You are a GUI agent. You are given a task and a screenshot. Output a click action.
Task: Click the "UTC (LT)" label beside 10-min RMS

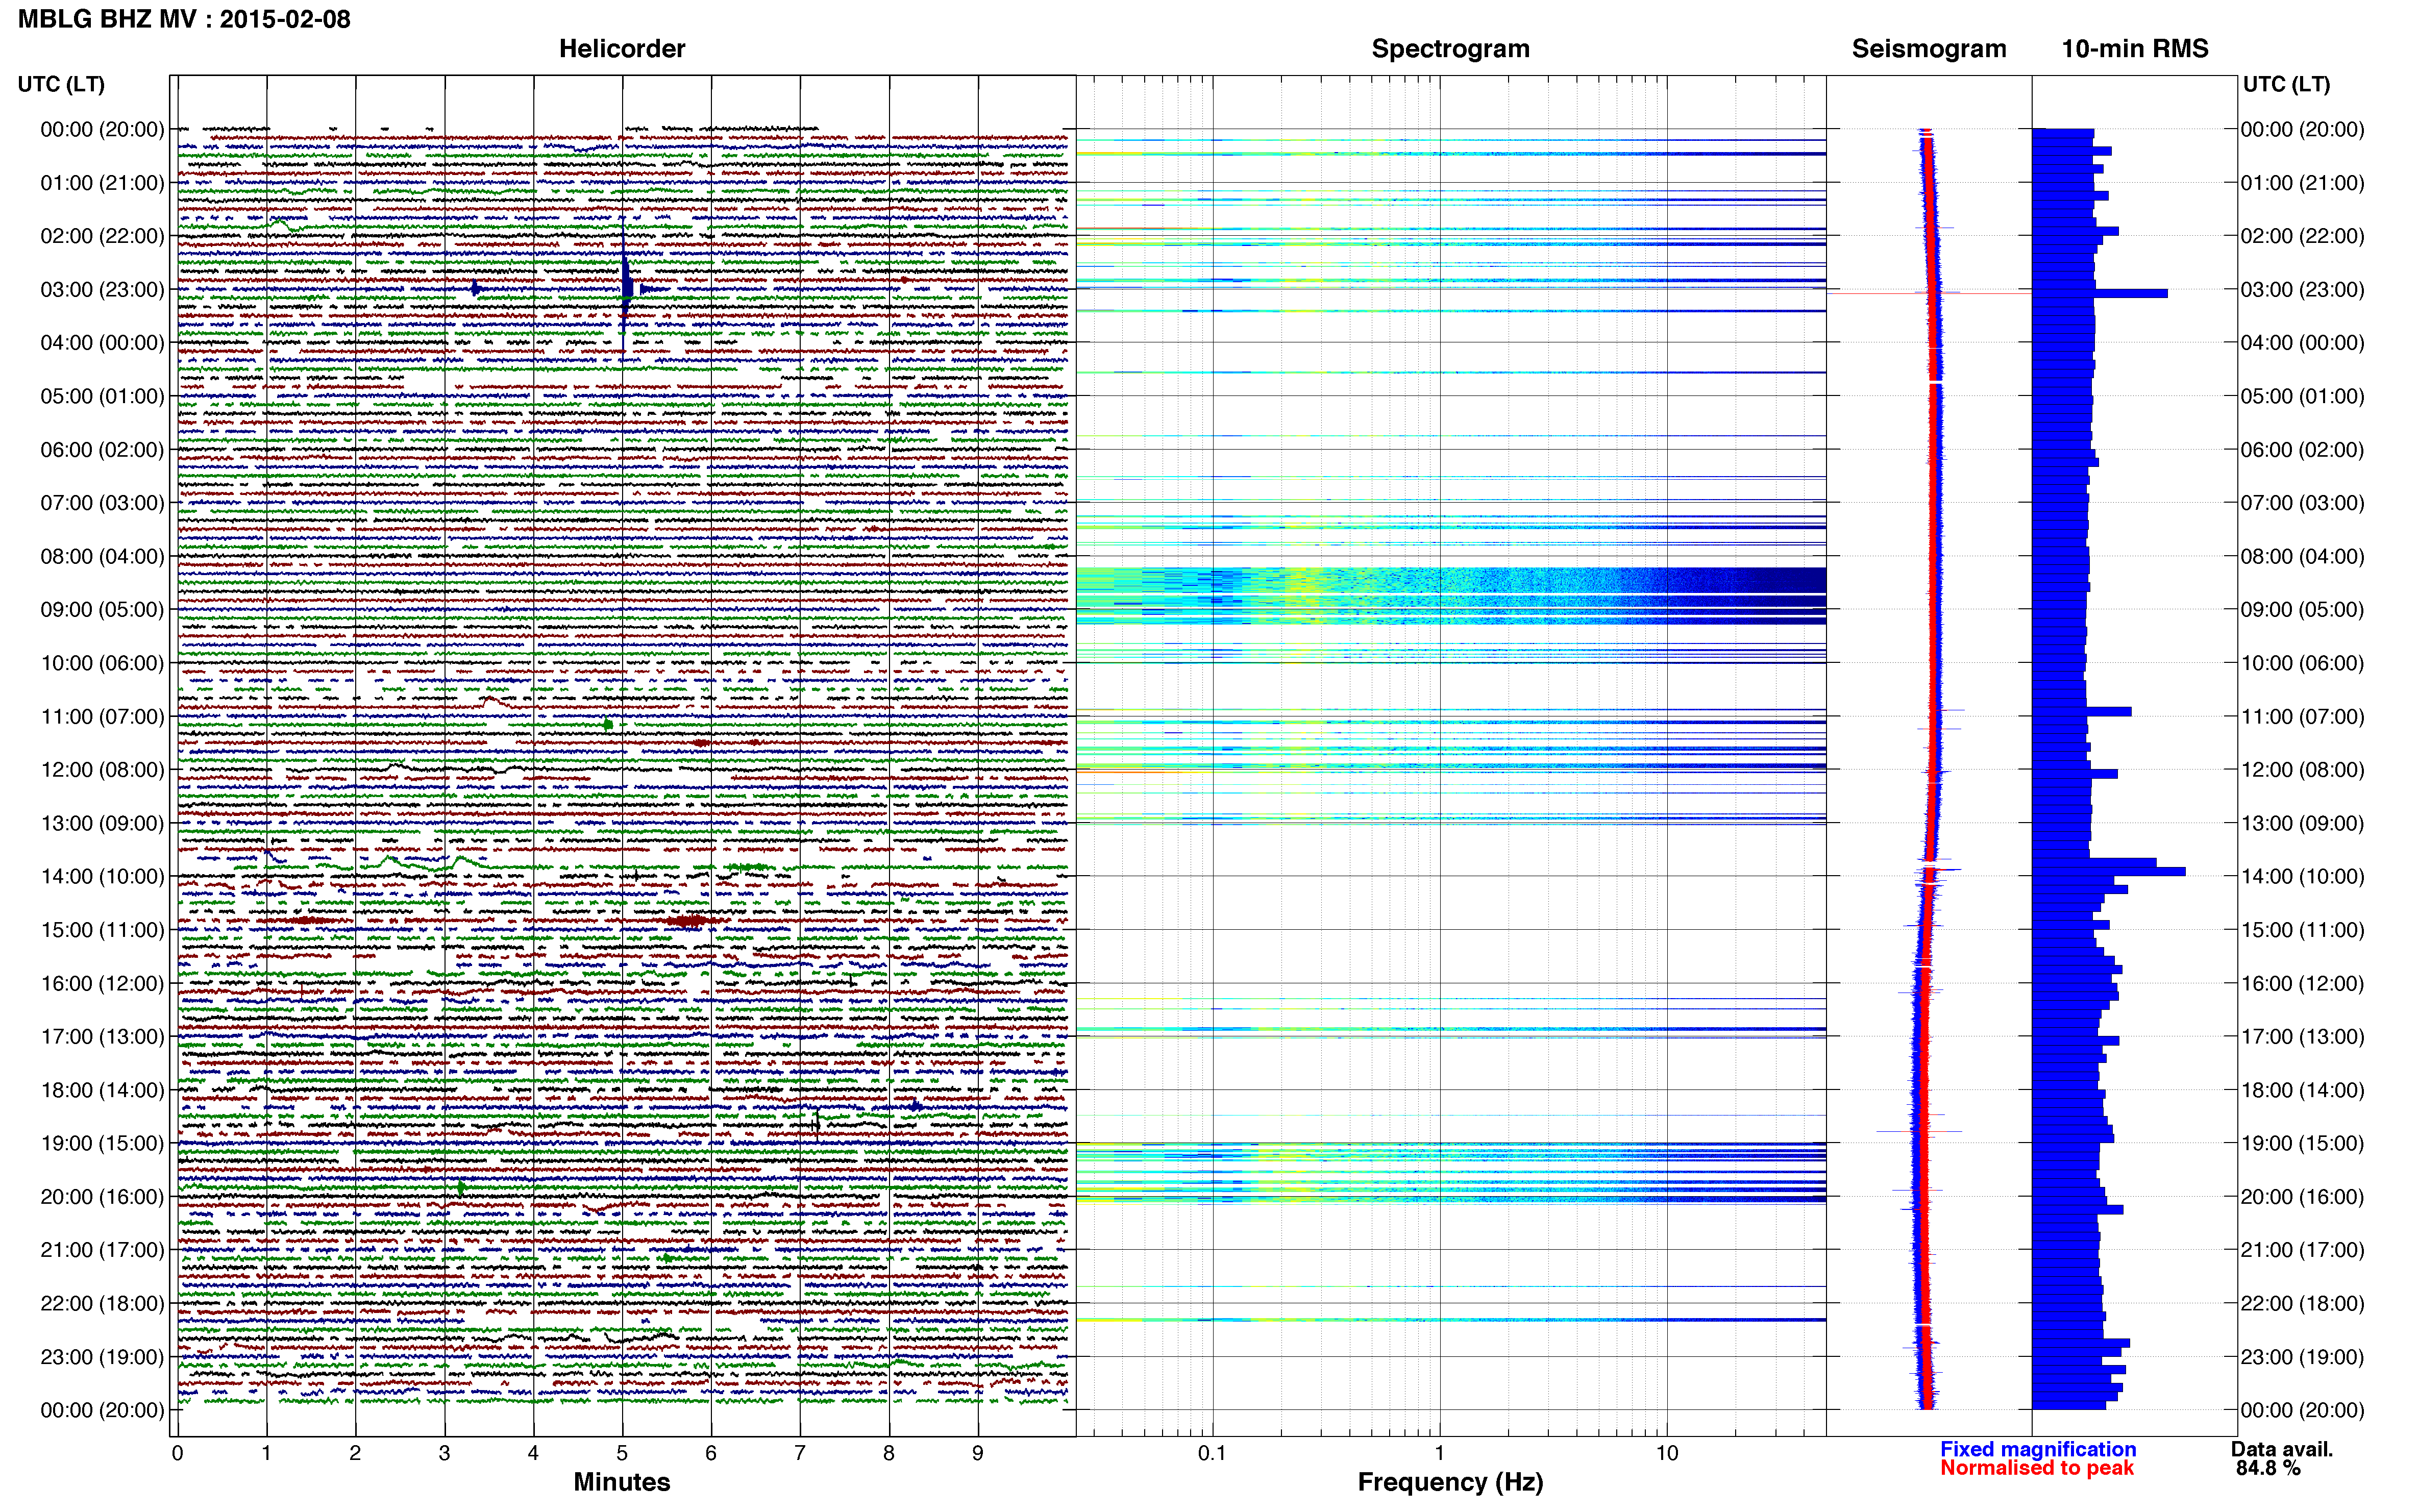[x=2286, y=84]
